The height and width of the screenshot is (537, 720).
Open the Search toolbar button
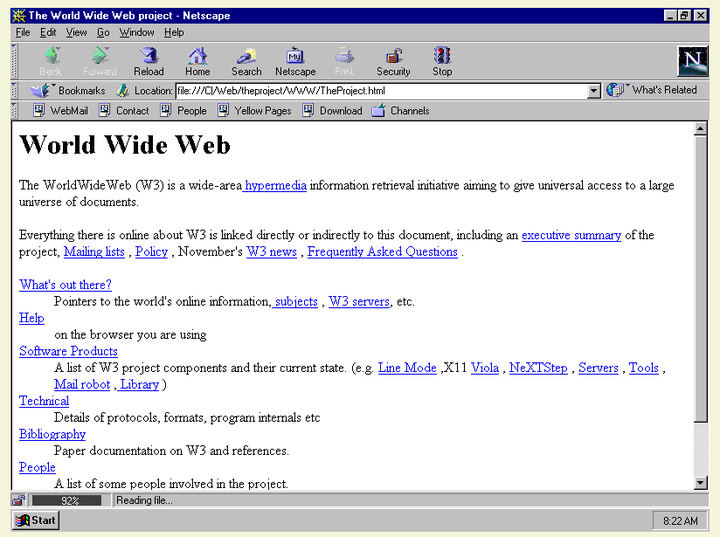pos(246,60)
